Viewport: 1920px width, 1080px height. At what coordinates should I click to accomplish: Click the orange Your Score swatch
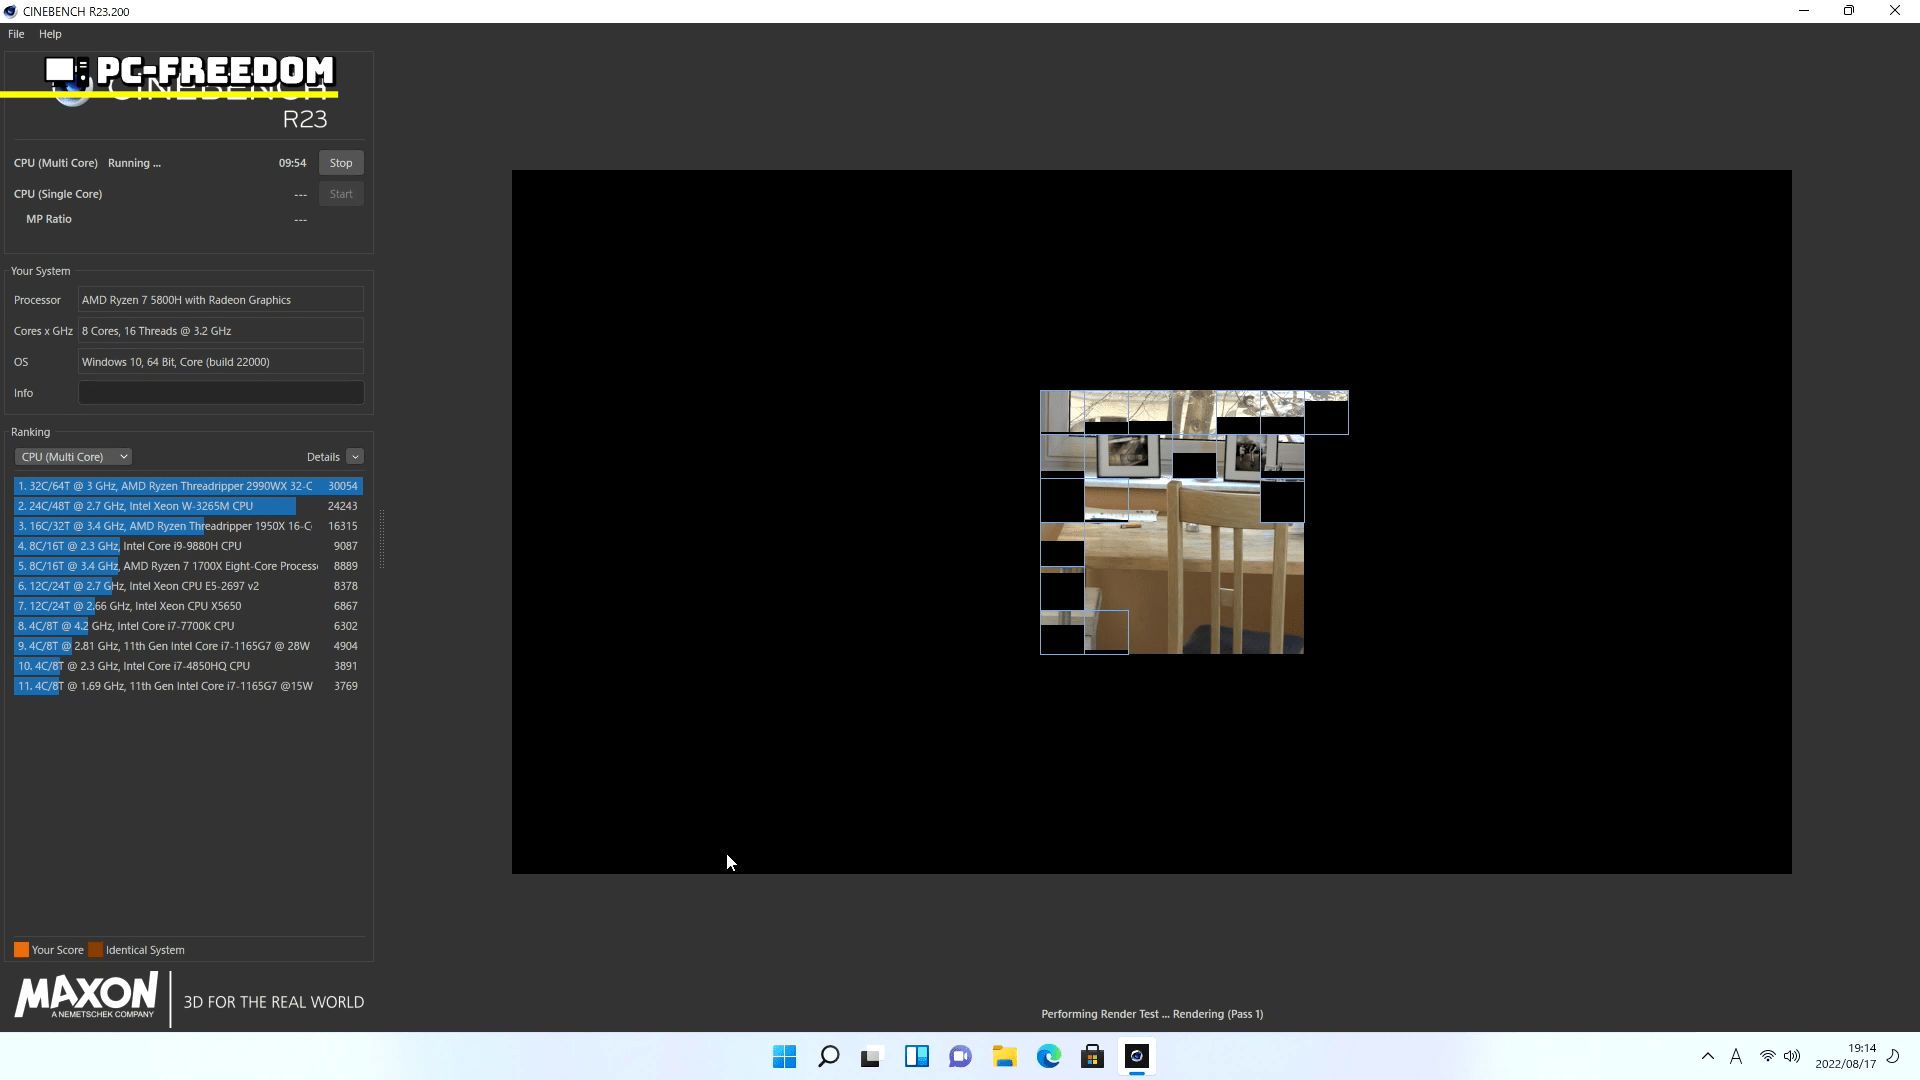tap(21, 950)
